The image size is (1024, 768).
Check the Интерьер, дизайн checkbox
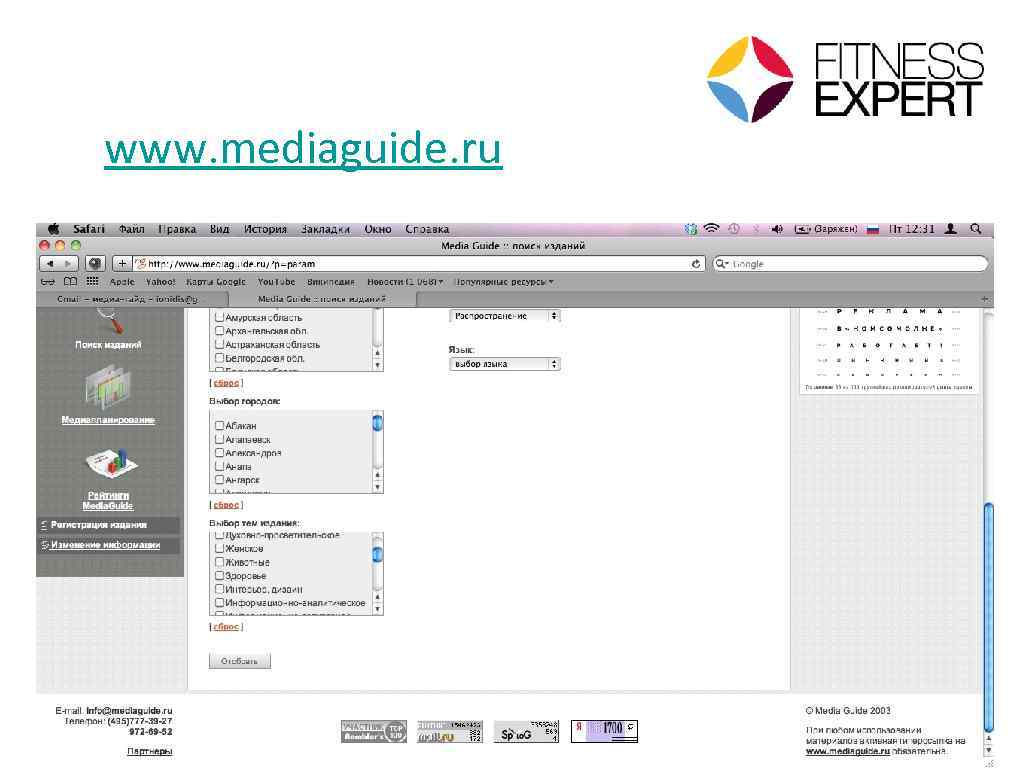point(219,588)
